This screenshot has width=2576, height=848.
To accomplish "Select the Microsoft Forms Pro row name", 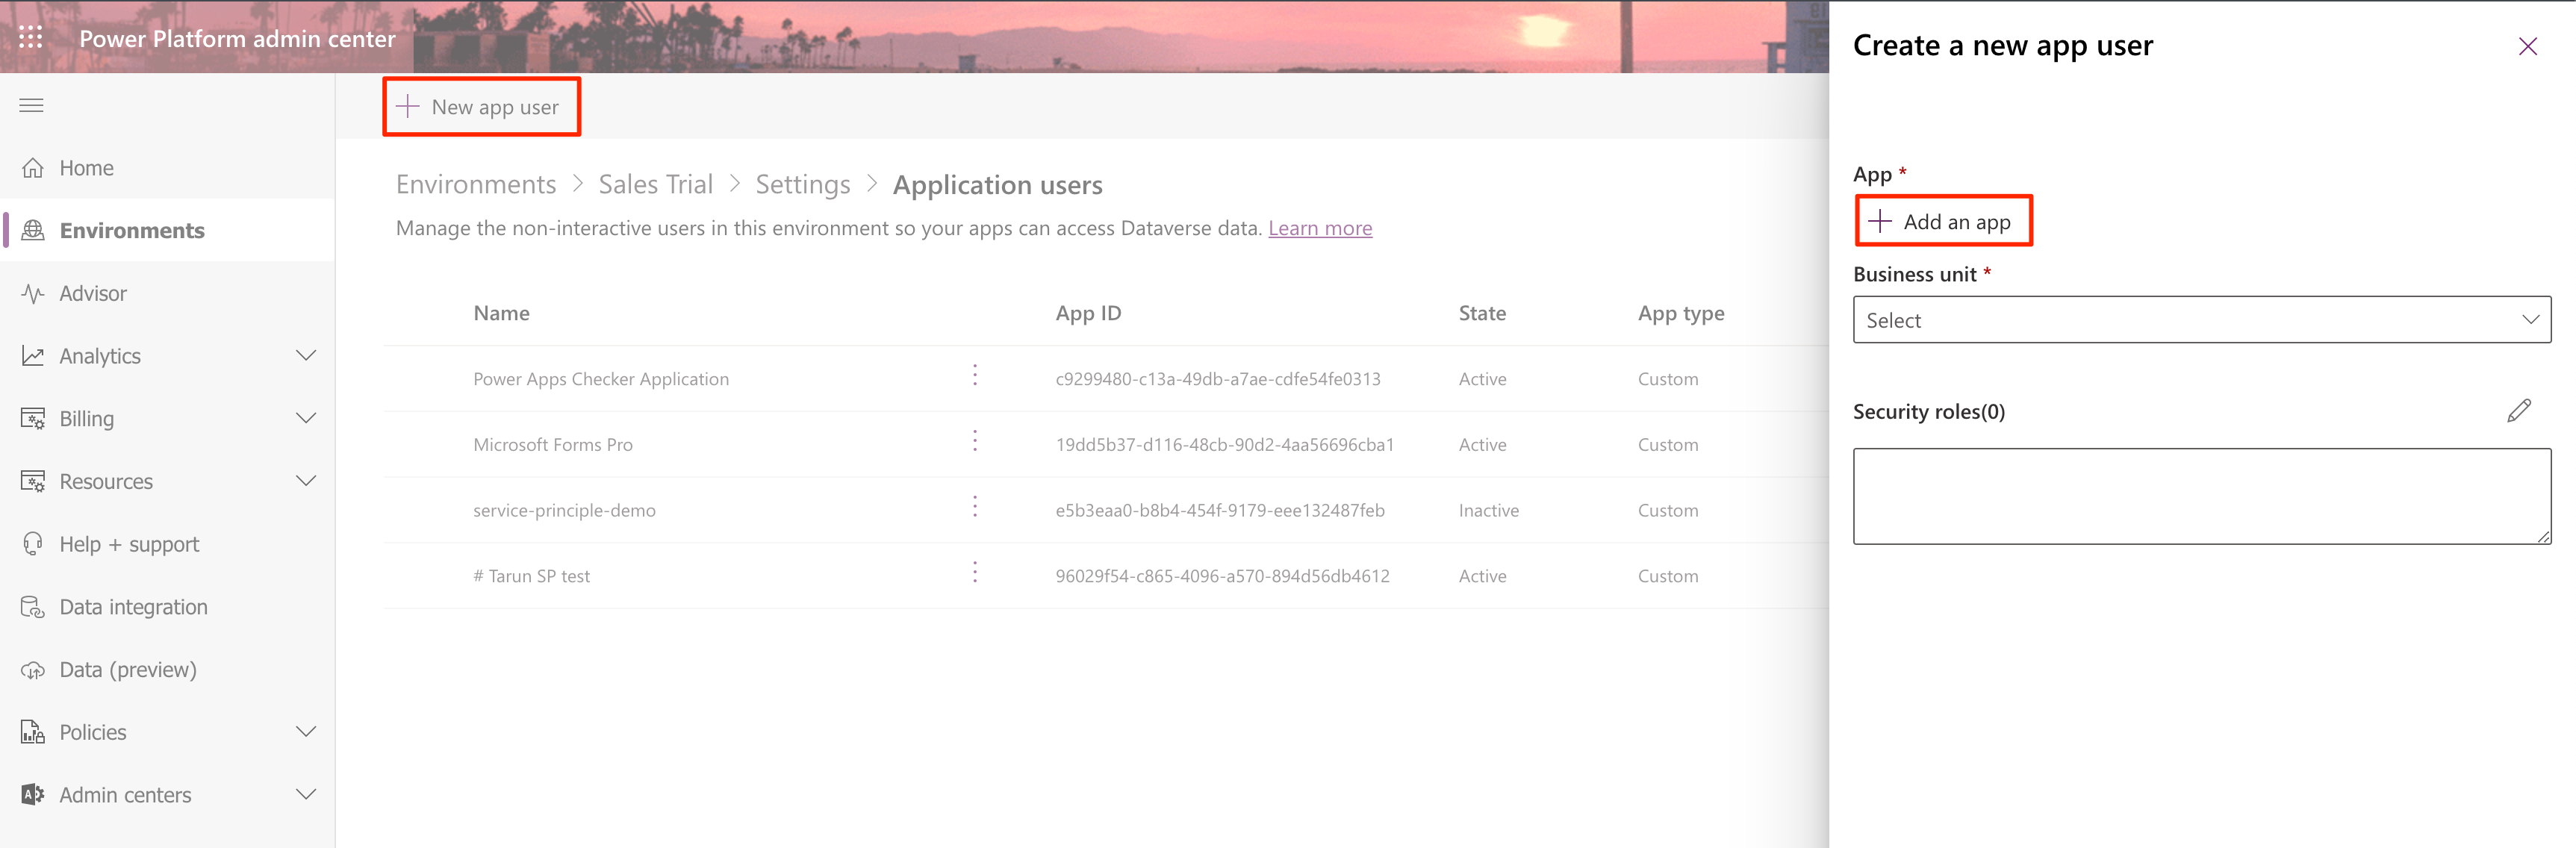I will pyautogui.click(x=552, y=445).
